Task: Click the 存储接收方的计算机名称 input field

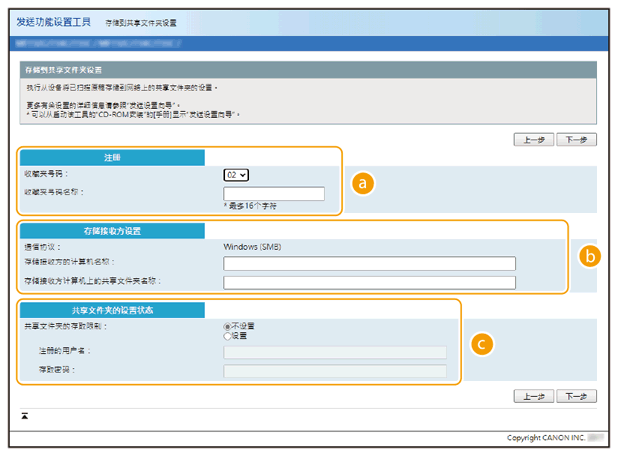Action: click(369, 264)
